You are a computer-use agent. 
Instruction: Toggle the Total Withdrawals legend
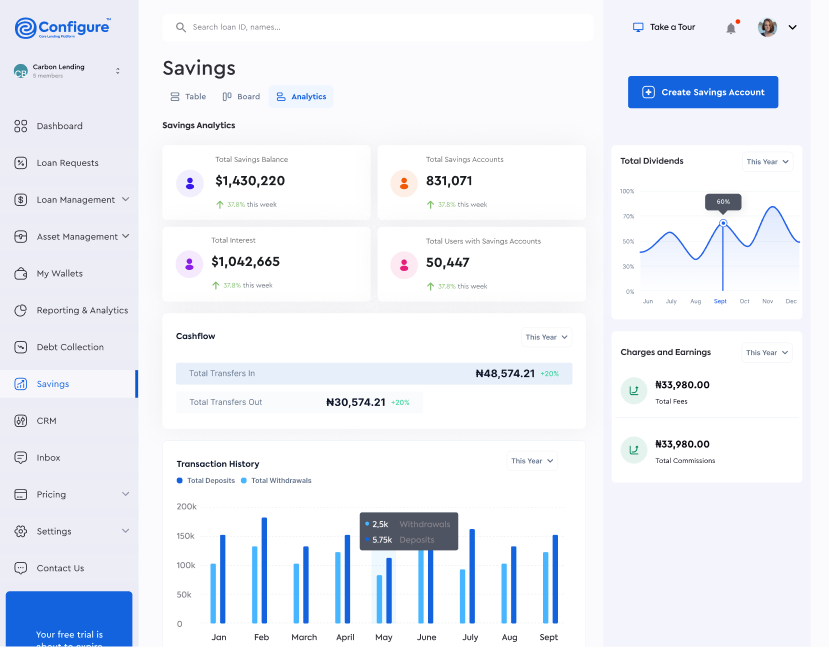[x=276, y=481]
